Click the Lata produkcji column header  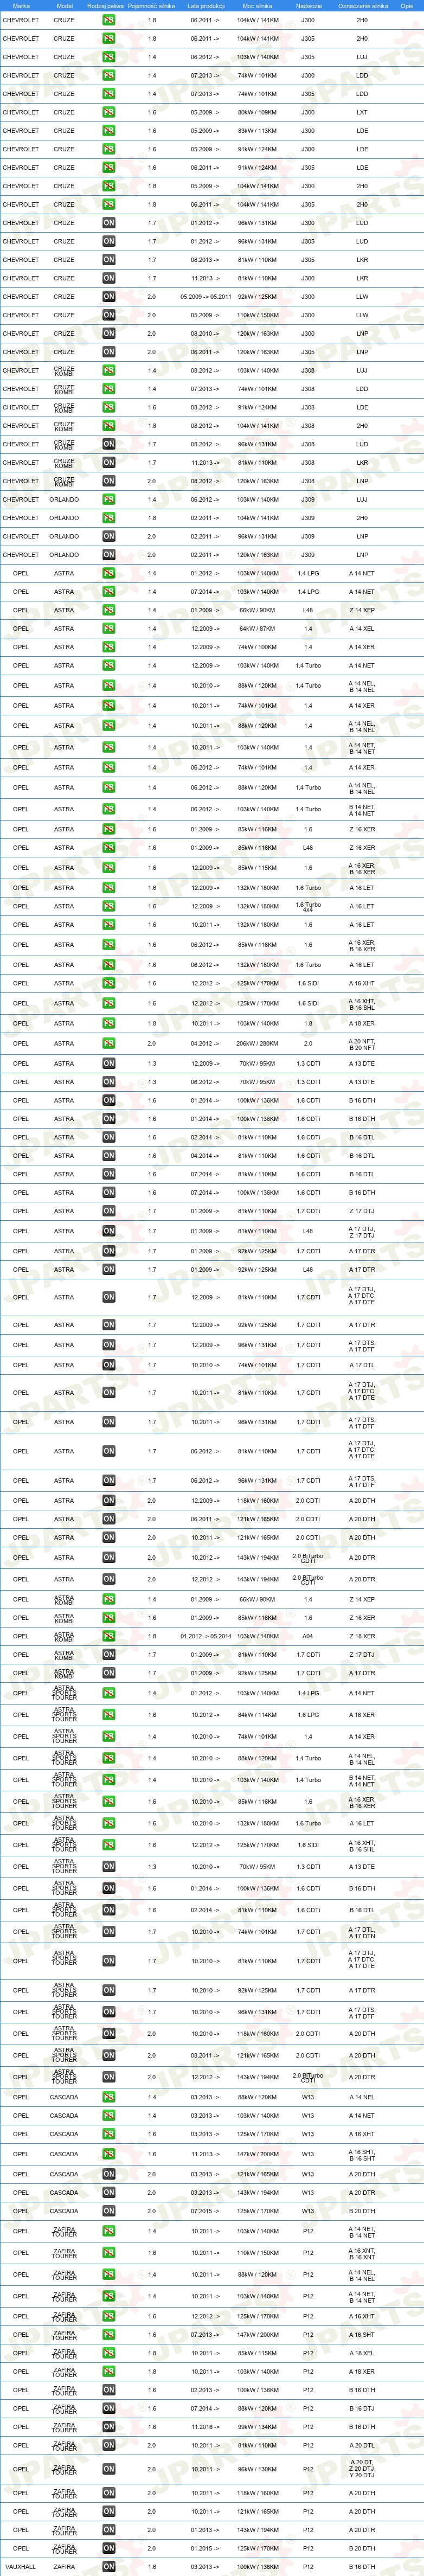[206, 6]
